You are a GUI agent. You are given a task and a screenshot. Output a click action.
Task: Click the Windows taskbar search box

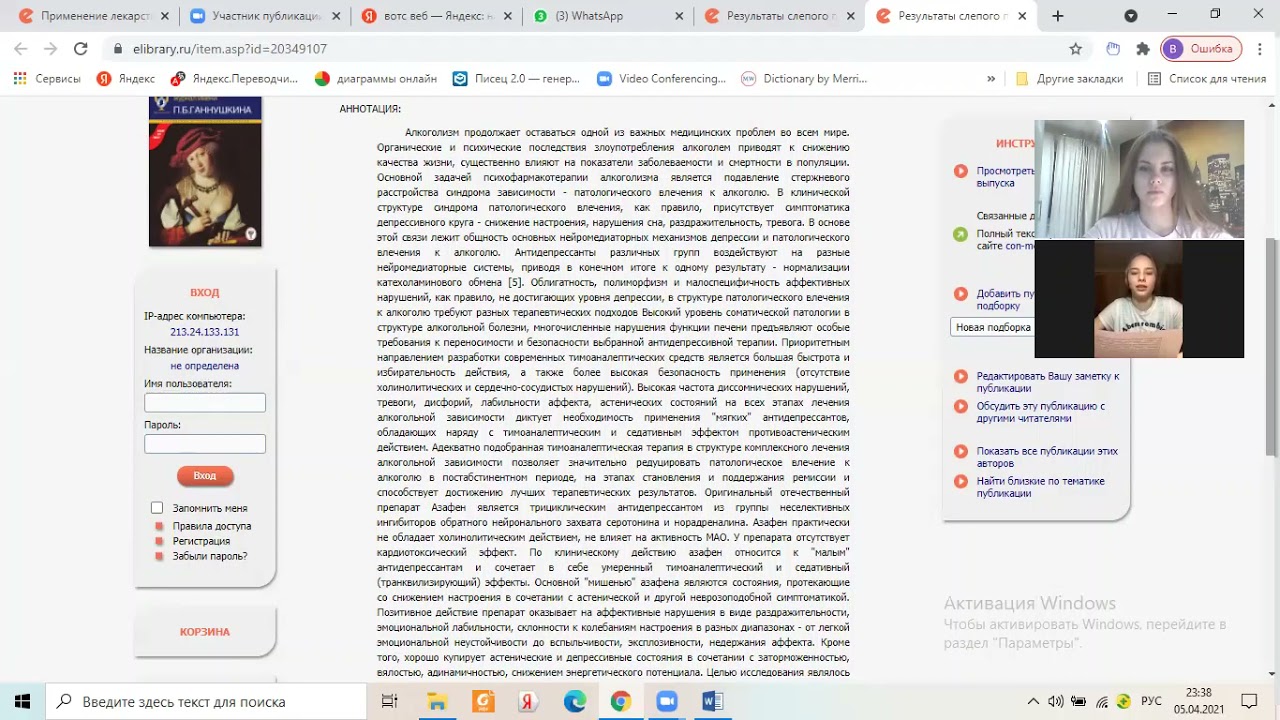(207, 702)
